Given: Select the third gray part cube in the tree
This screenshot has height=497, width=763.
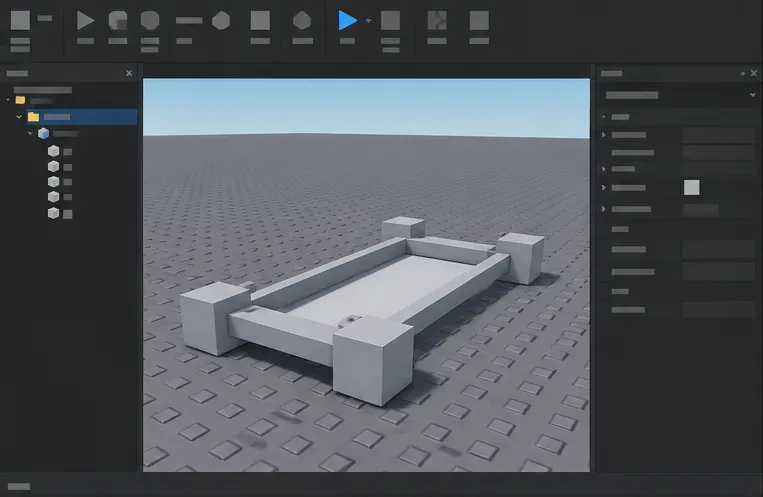Looking at the screenshot, I should coord(54,182).
